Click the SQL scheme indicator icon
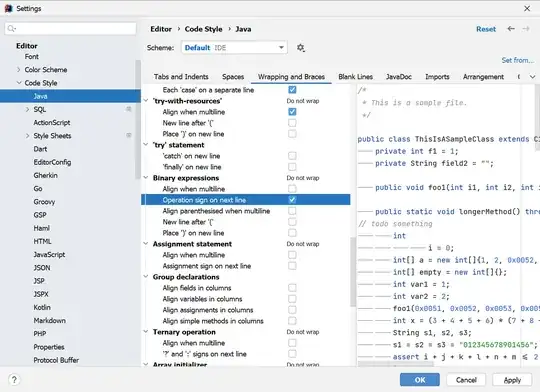The height and width of the screenshot is (392, 540). (128, 109)
